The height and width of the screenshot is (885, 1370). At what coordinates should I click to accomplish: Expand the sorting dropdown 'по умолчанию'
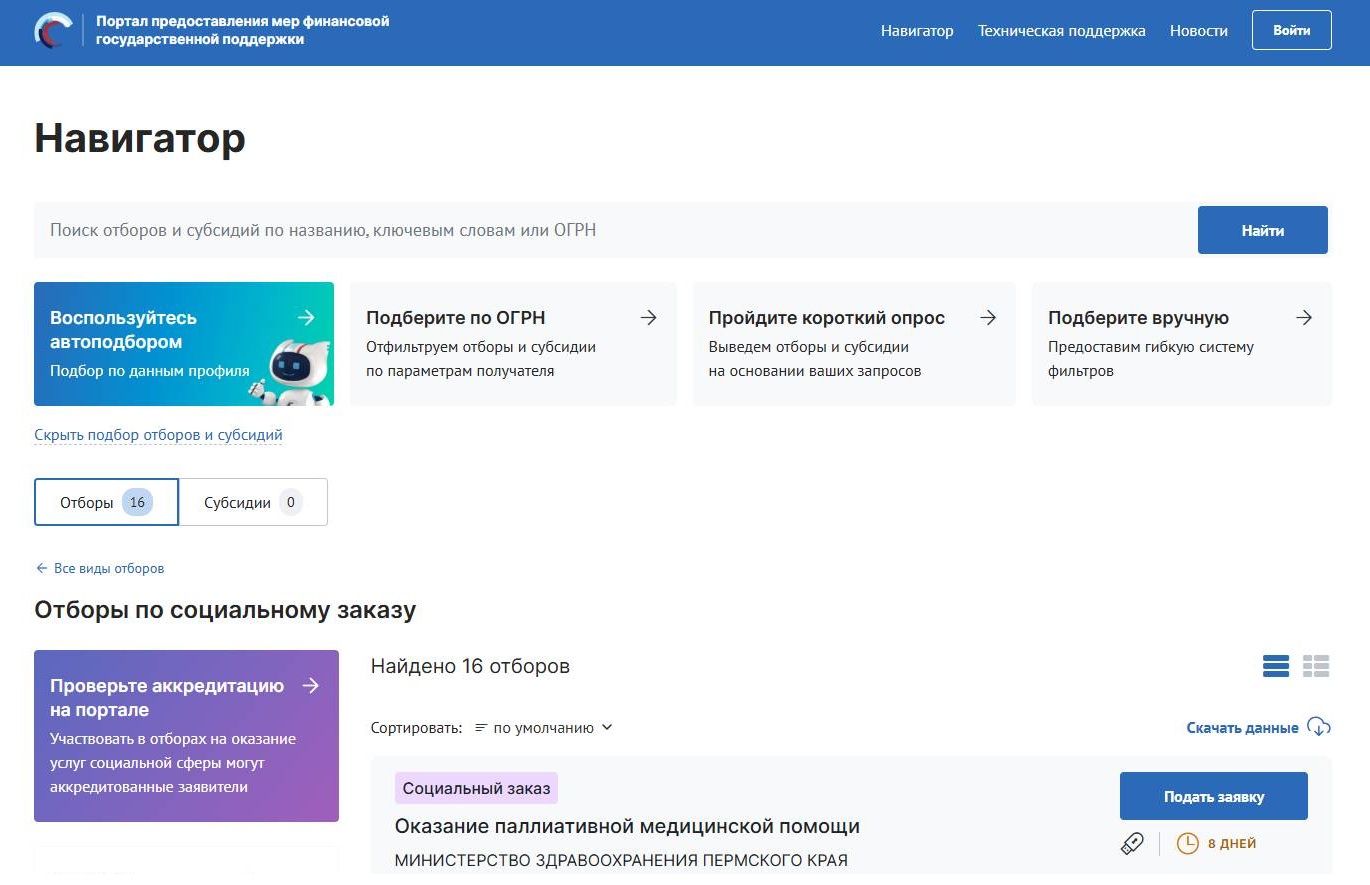[543, 728]
